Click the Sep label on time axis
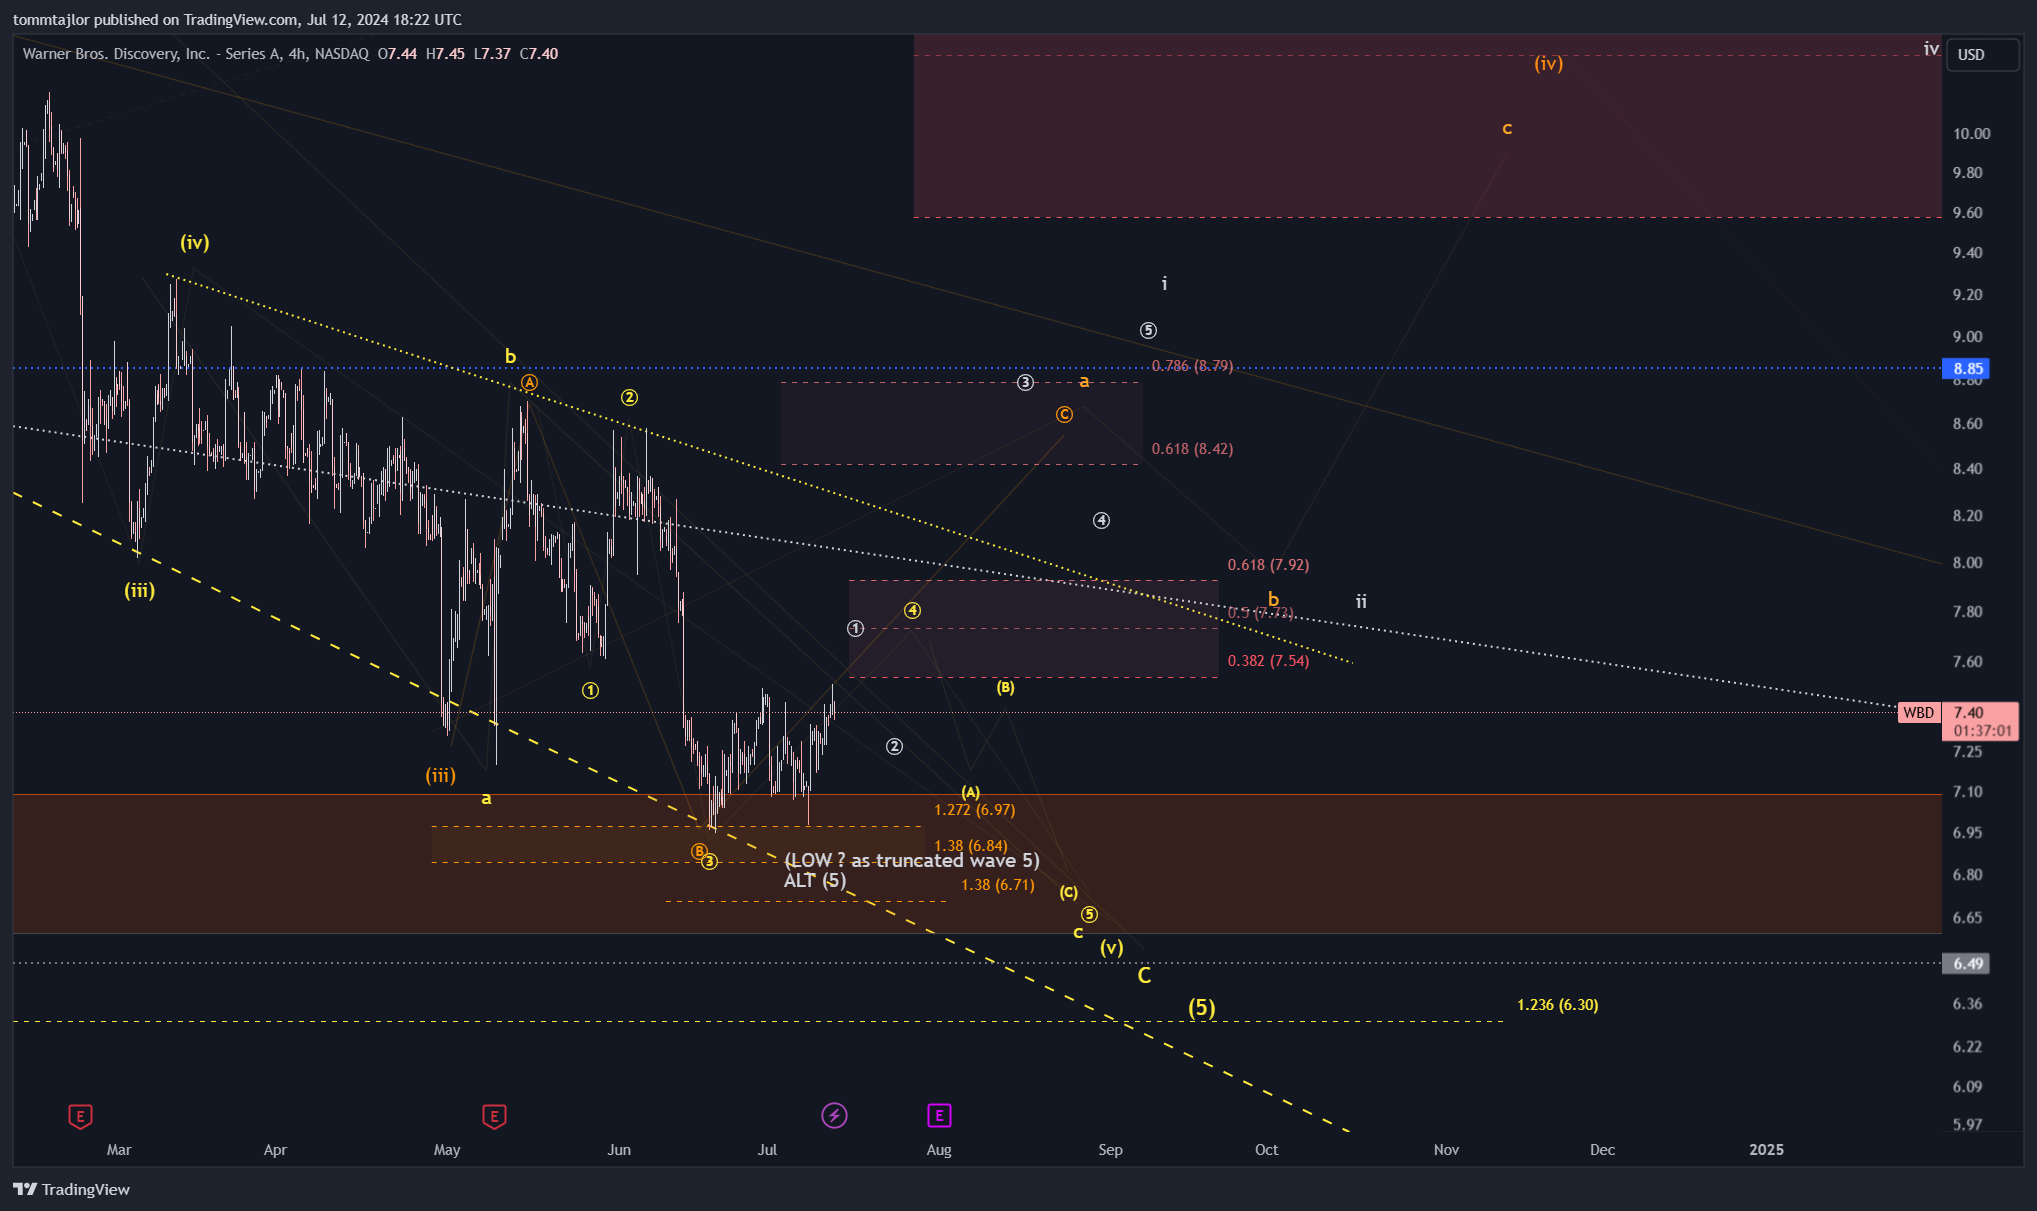Image resolution: width=2037 pixels, height=1211 pixels. 1110,1150
